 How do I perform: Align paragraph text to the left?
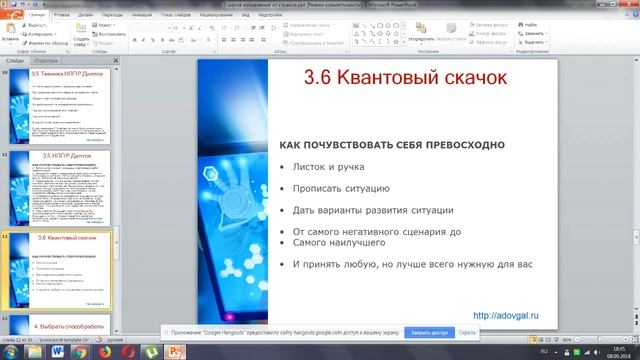point(224,40)
